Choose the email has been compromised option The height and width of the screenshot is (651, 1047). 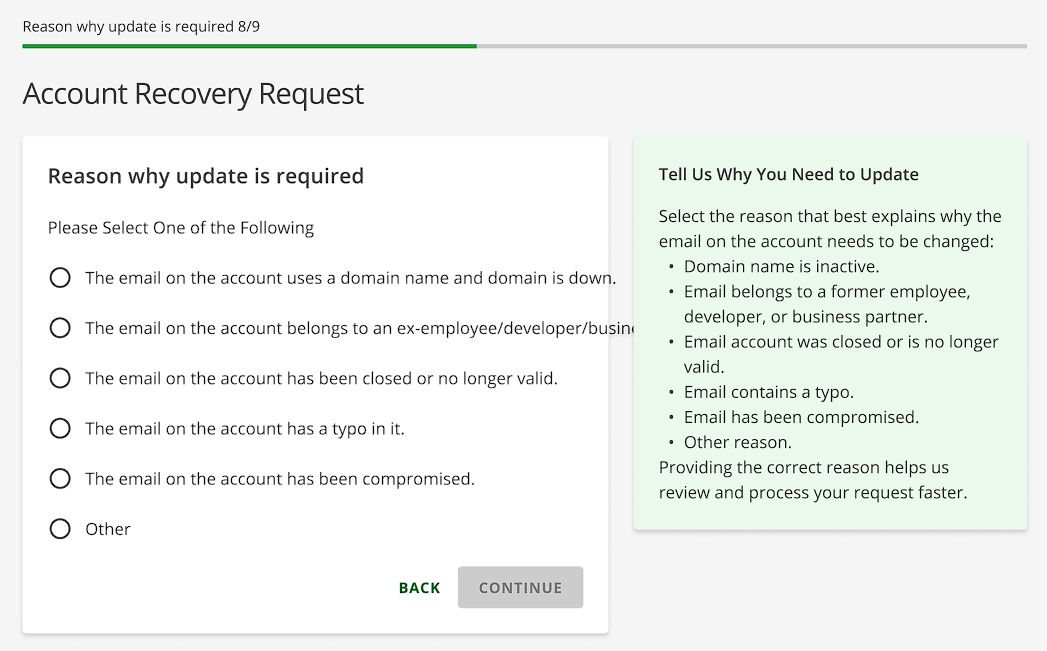coord(60,478)
